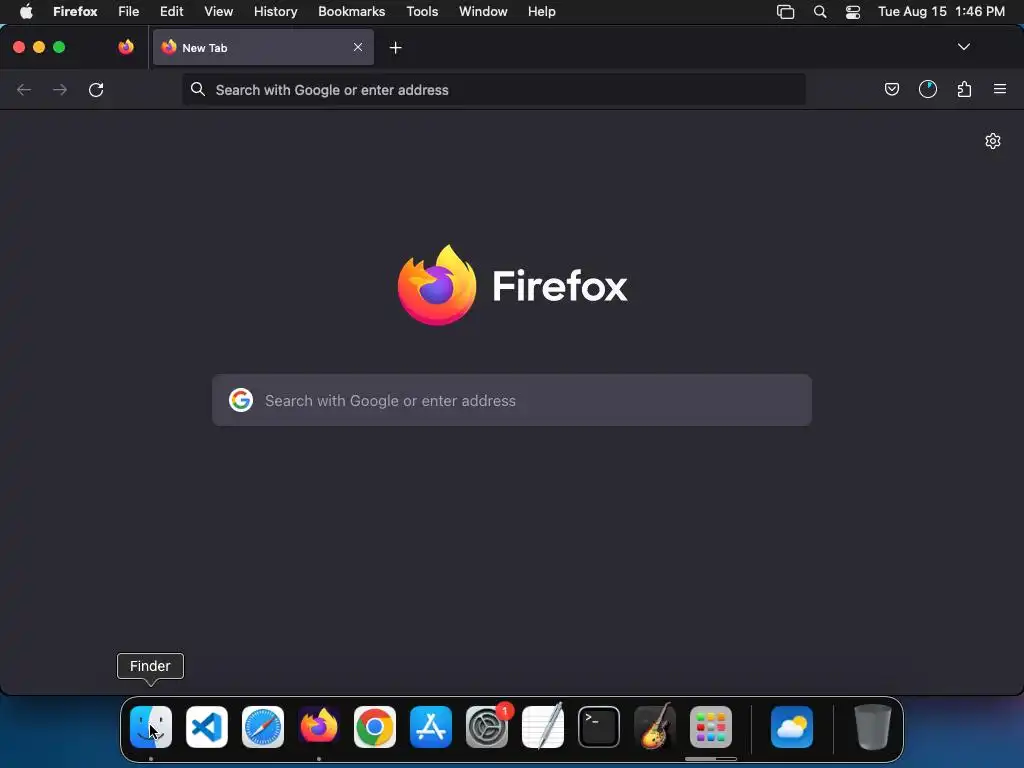
Task: Open the Edit menu
Action: (172, 12)
